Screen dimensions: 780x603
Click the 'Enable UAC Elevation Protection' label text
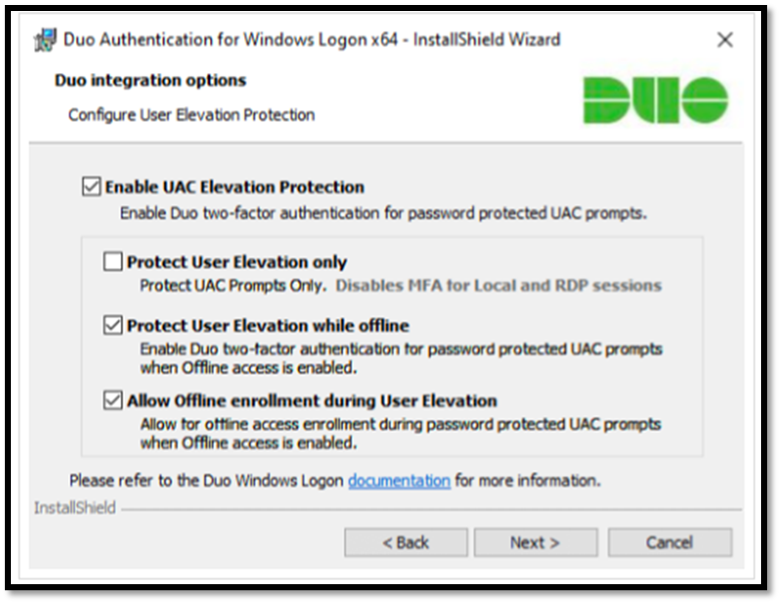click(x=235, y=187)
